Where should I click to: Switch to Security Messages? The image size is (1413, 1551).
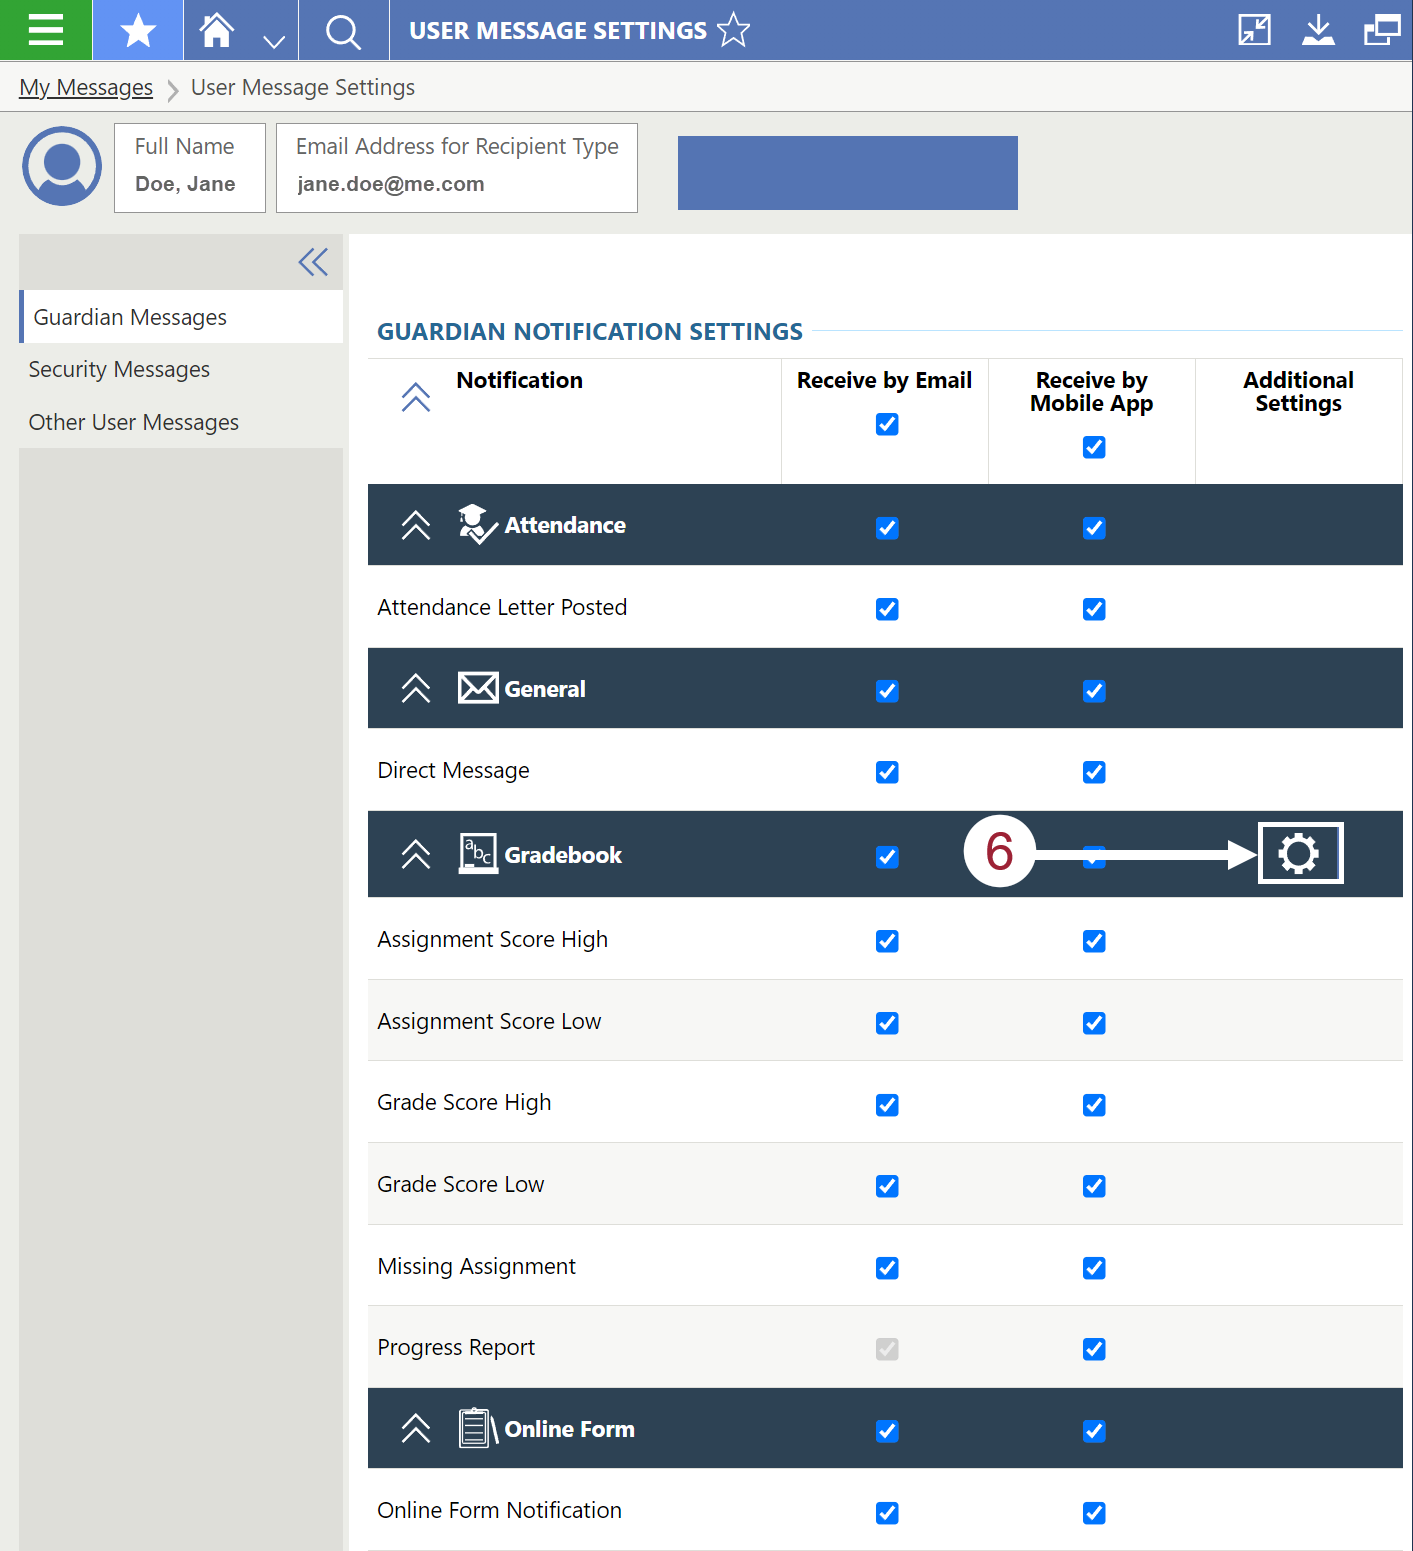click(x=119, y=369)
